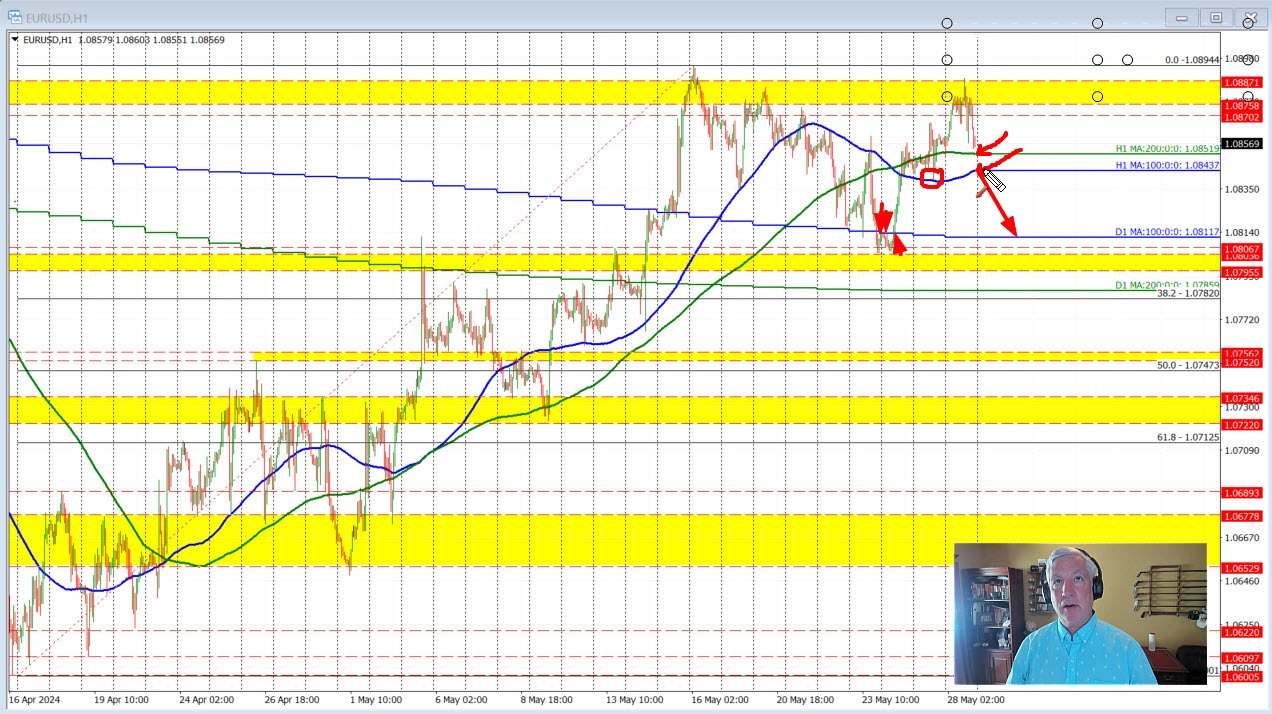The height and width of the screenshot is (714, 1272).
Task: Click the 1.08350 price axis value
Action: (x=1241, y=188)
